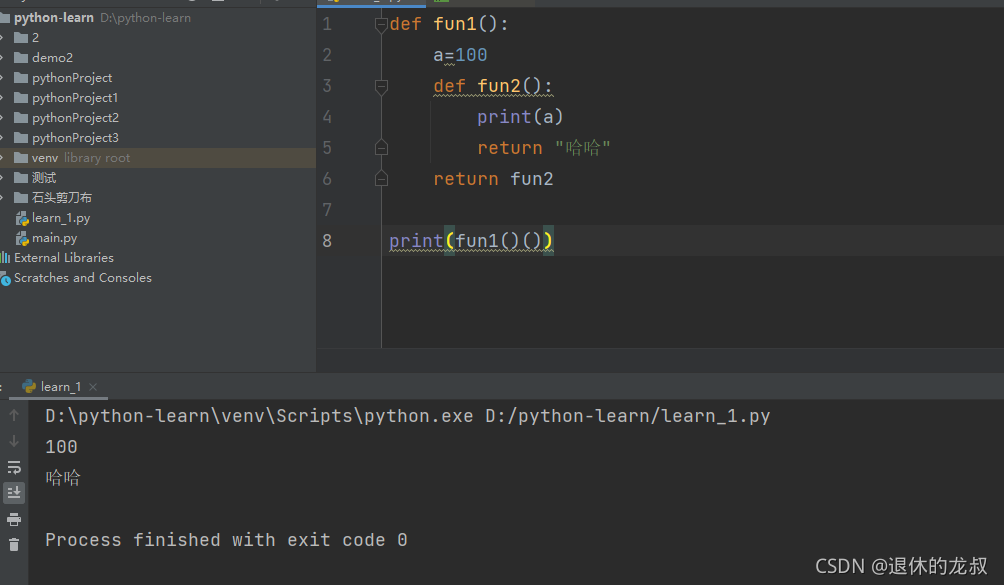Select the pythonProject2 folder
The height and width of the screenshot is (585, 1004).
click(75, 118)
